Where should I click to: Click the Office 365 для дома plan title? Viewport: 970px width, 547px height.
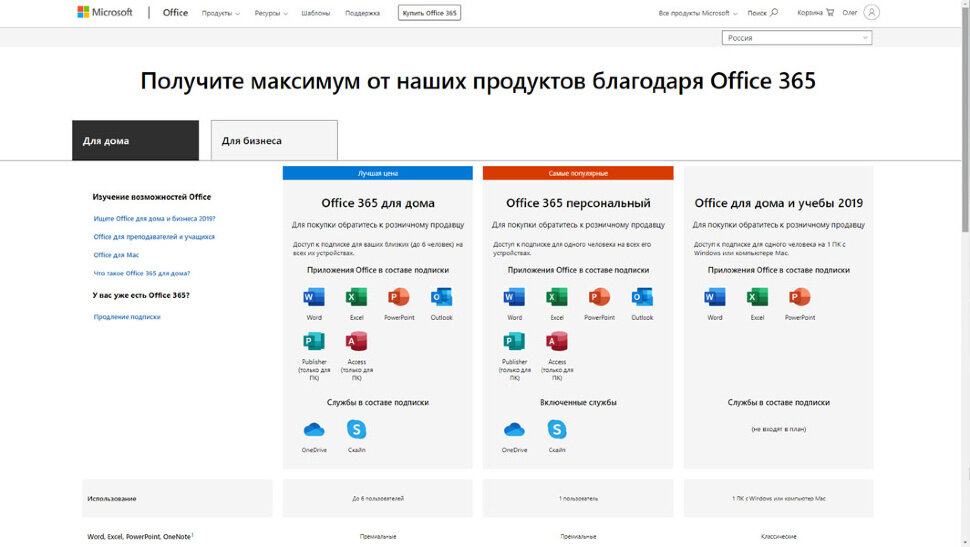(x=377, y=203)
